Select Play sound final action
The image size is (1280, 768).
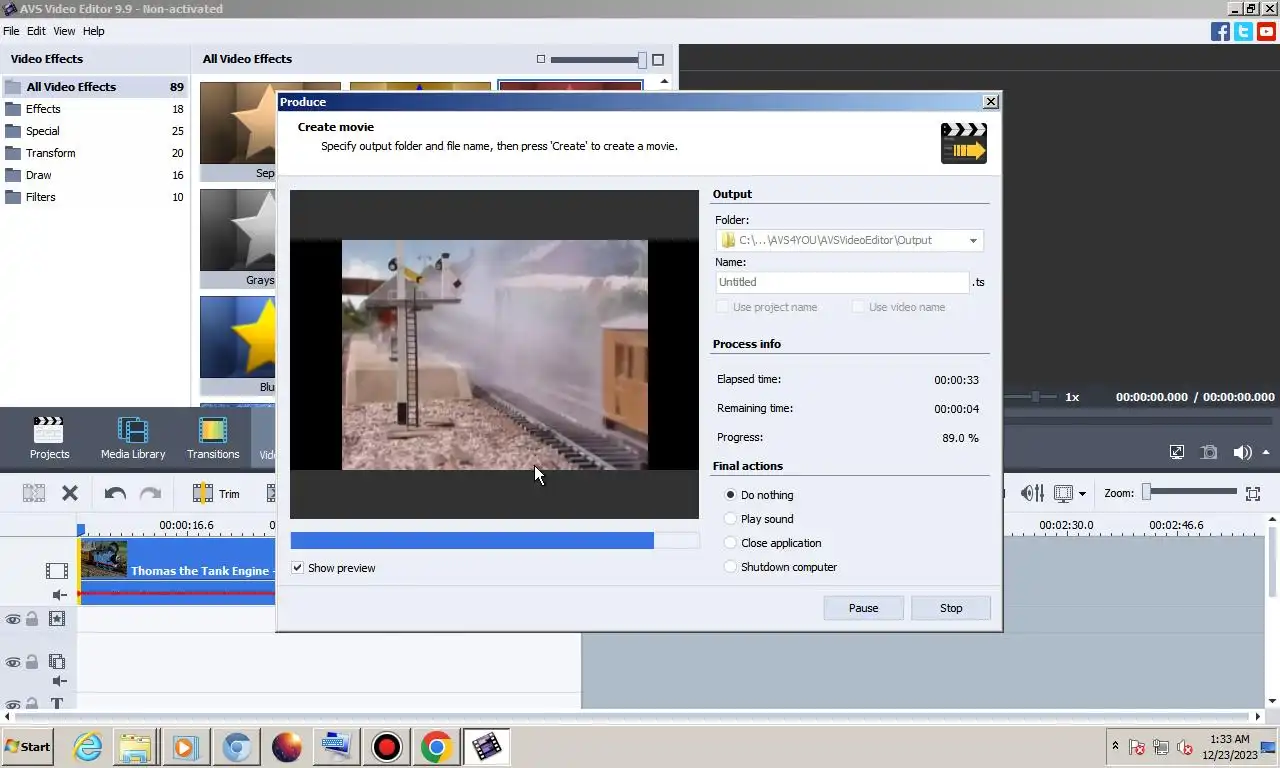click(x=729, y=519)
